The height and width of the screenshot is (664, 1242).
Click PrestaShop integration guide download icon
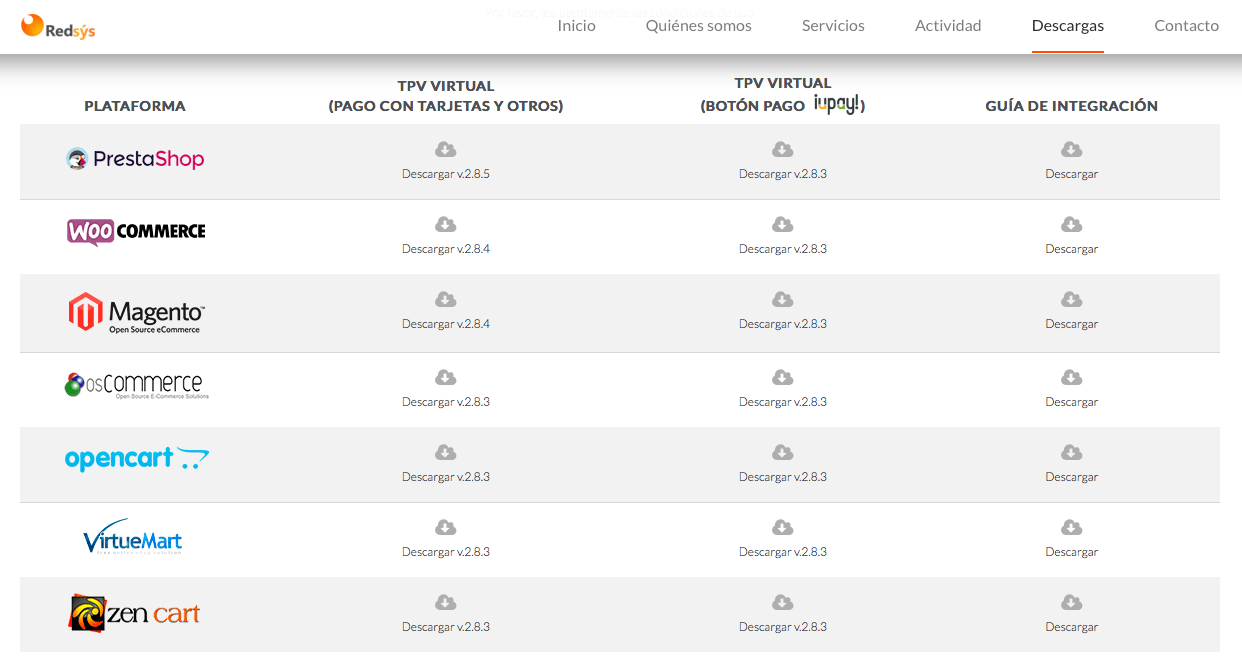(x=1071, y=150)
